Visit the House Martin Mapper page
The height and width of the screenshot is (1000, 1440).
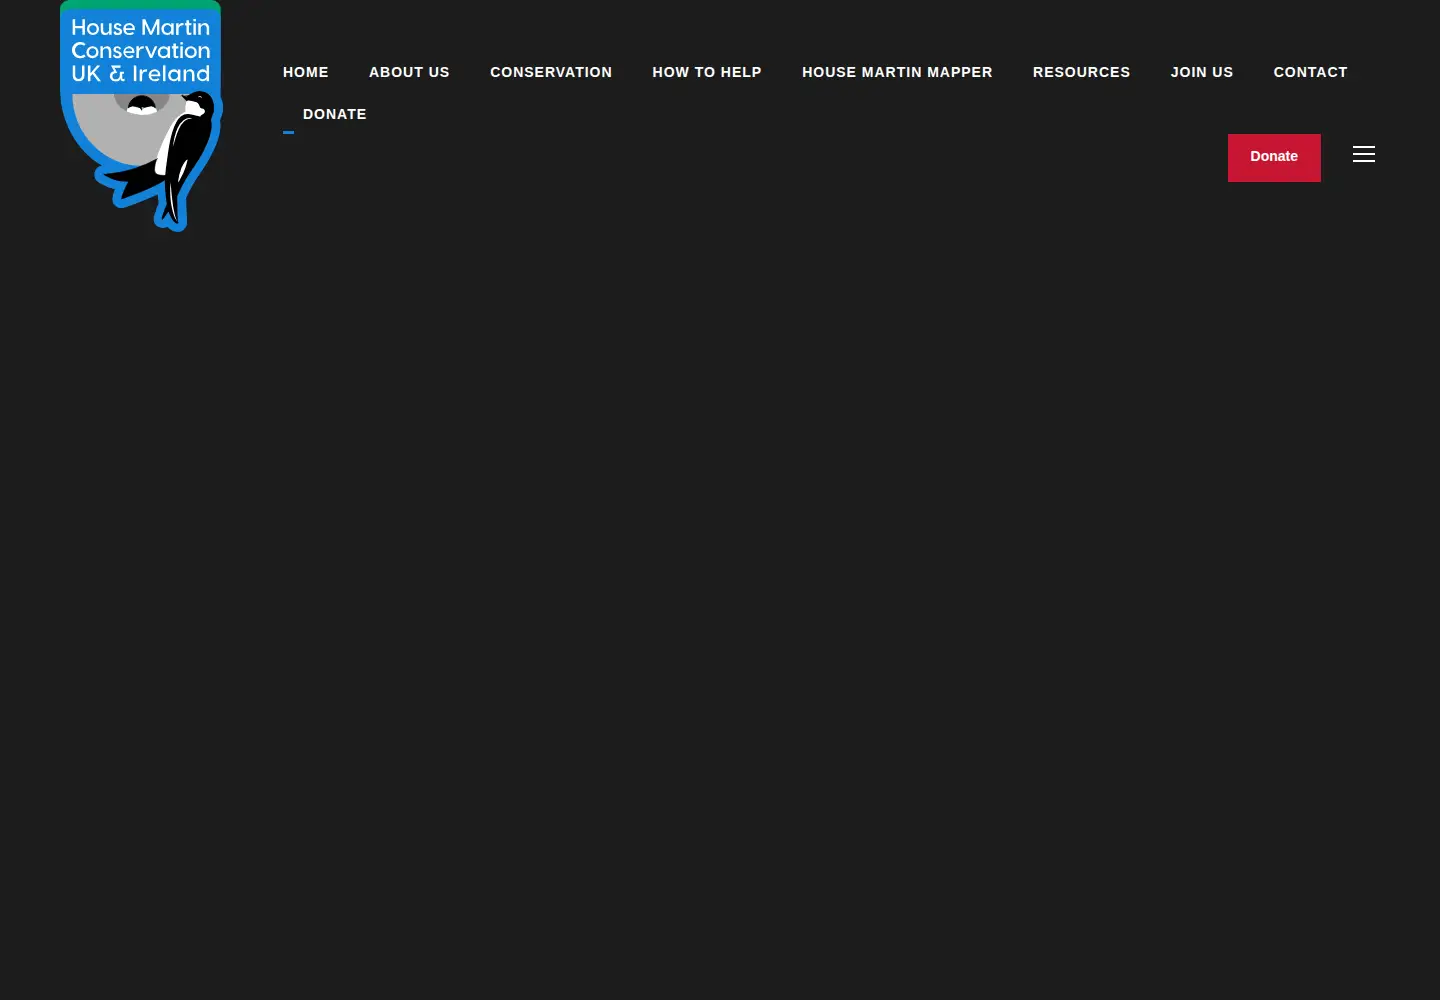pyautogui.click(x=897, y=72)
